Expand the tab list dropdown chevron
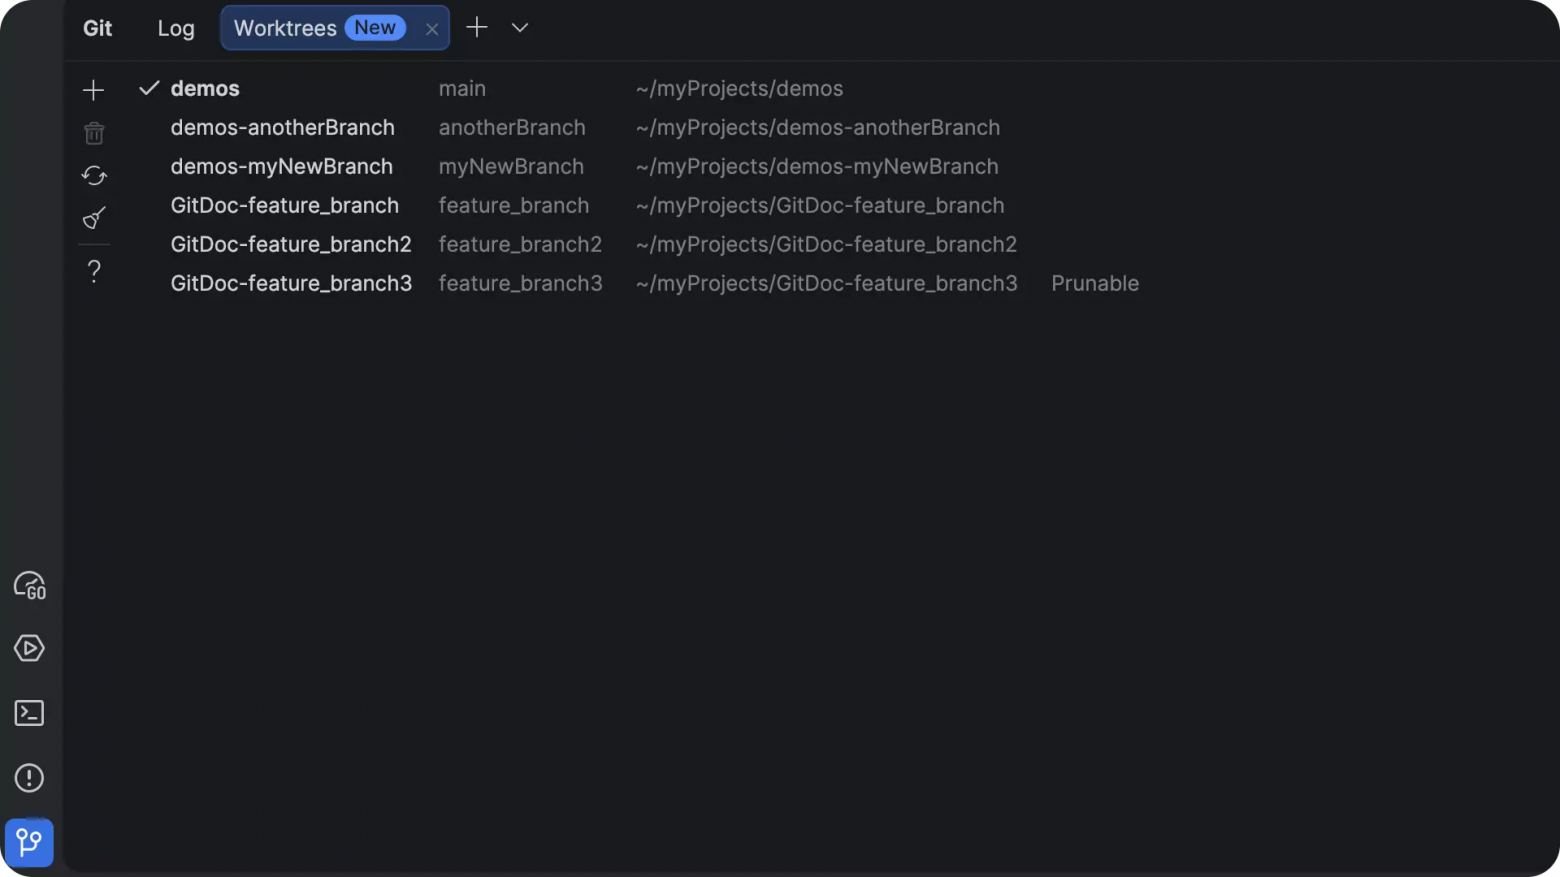 520,28
